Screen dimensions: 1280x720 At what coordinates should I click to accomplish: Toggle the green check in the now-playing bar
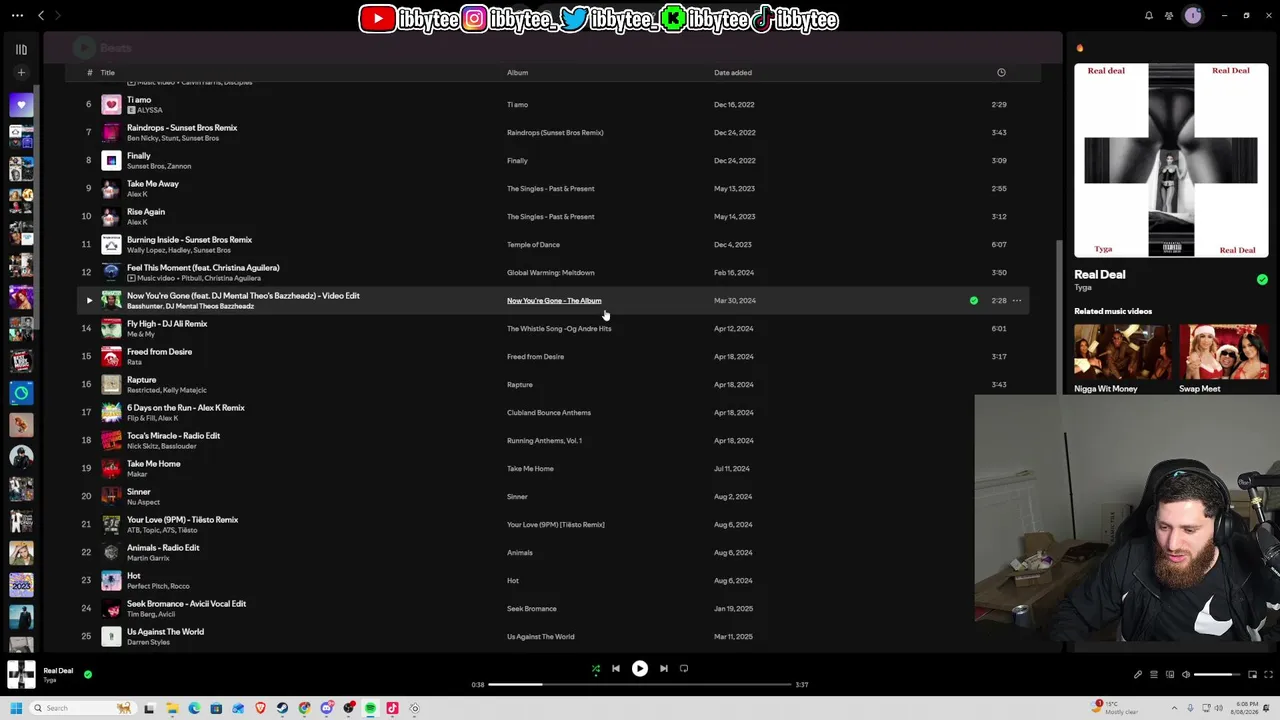point(88,674)
